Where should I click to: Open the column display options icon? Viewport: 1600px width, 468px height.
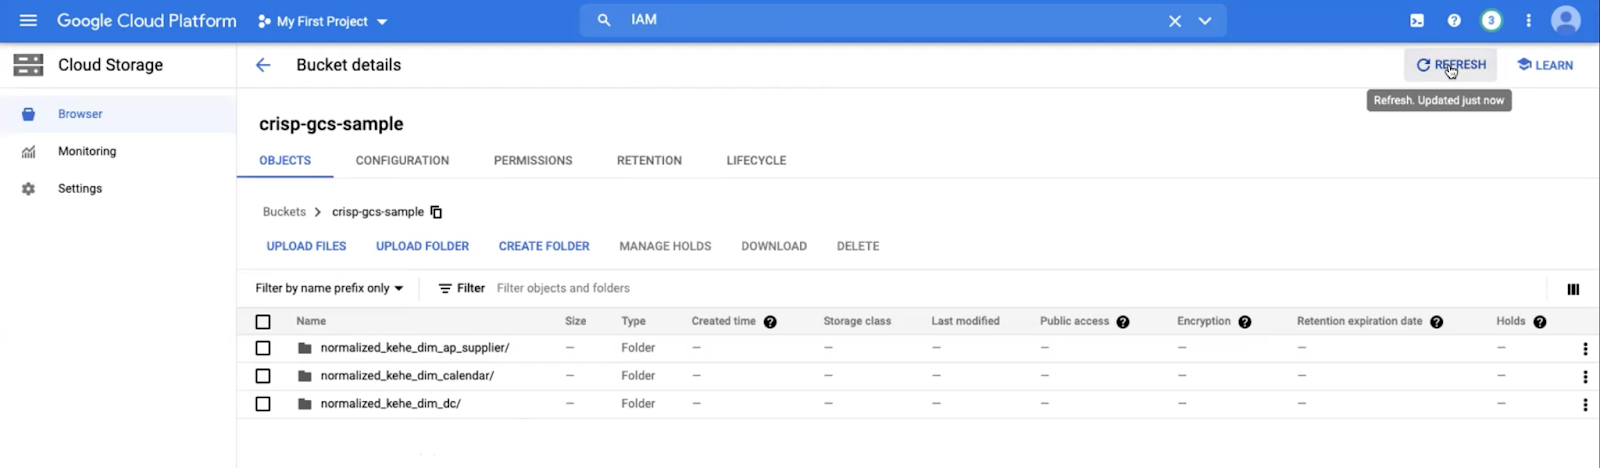[x=1573, y=289]
